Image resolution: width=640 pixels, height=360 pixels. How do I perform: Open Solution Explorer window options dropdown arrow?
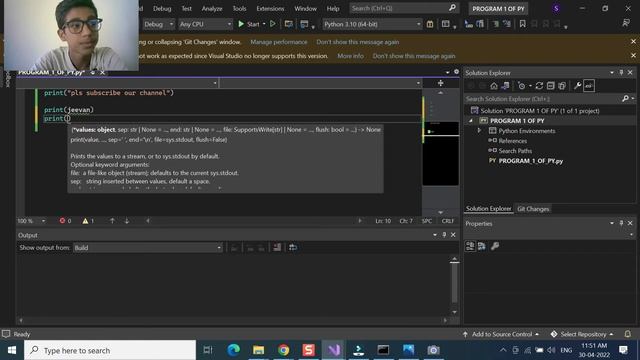point(612,73)
